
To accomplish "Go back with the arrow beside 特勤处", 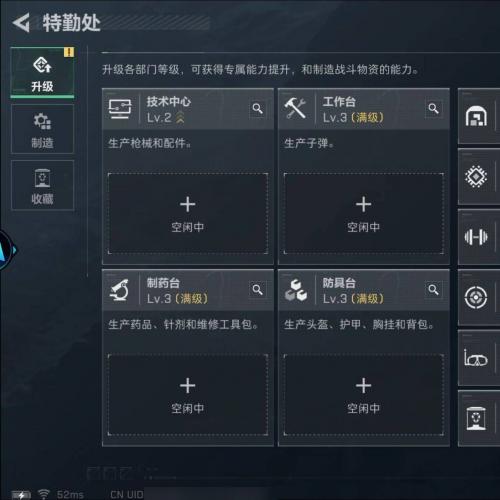I will click(21, 23).
